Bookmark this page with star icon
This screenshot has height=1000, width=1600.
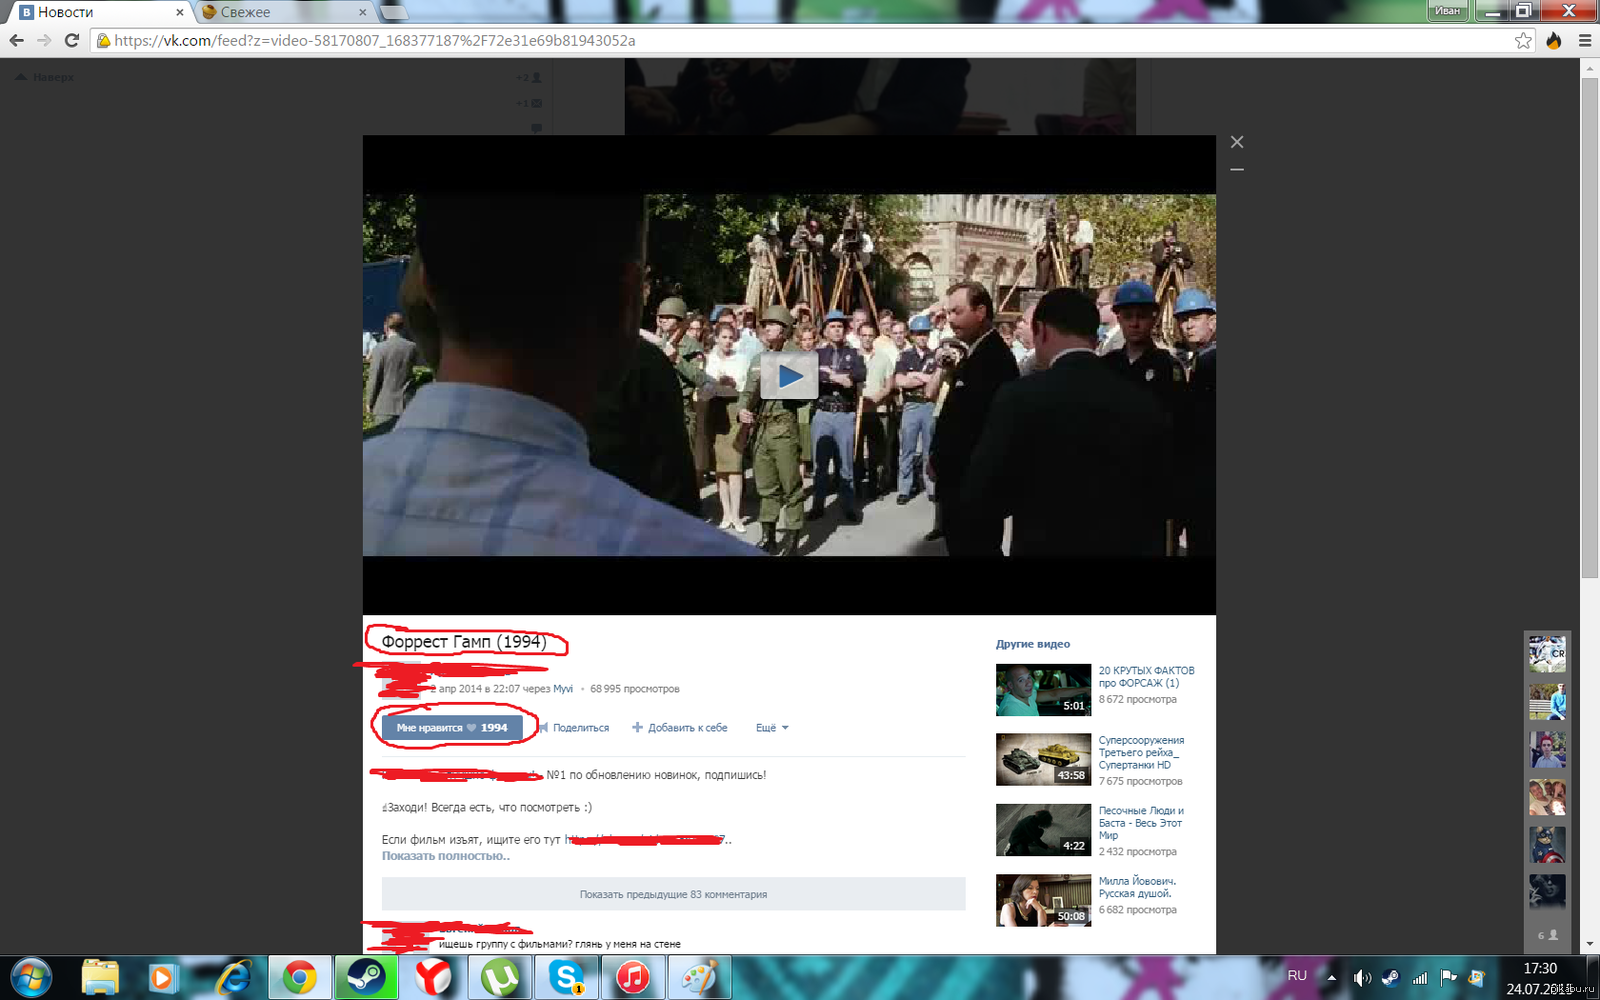[x=1523, y=41]
